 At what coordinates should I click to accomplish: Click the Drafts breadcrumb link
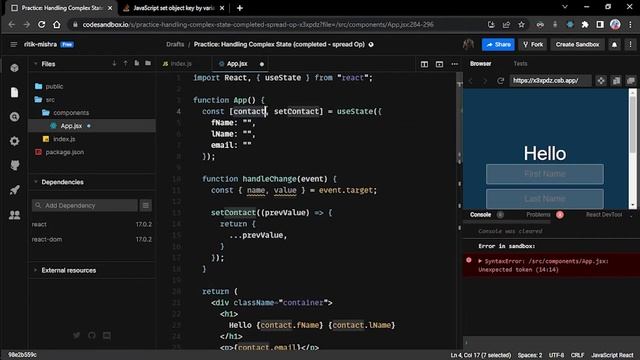click(175, 44)
